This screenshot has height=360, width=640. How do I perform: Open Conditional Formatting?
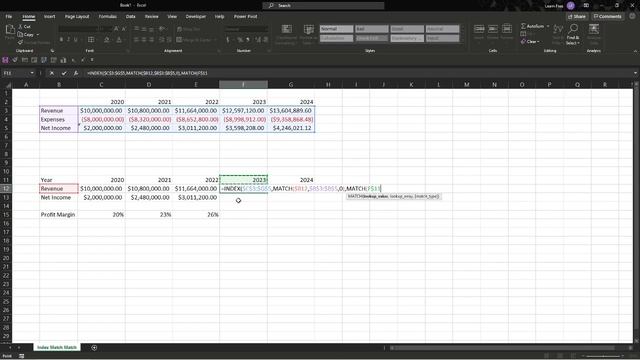tap(287, 34)
